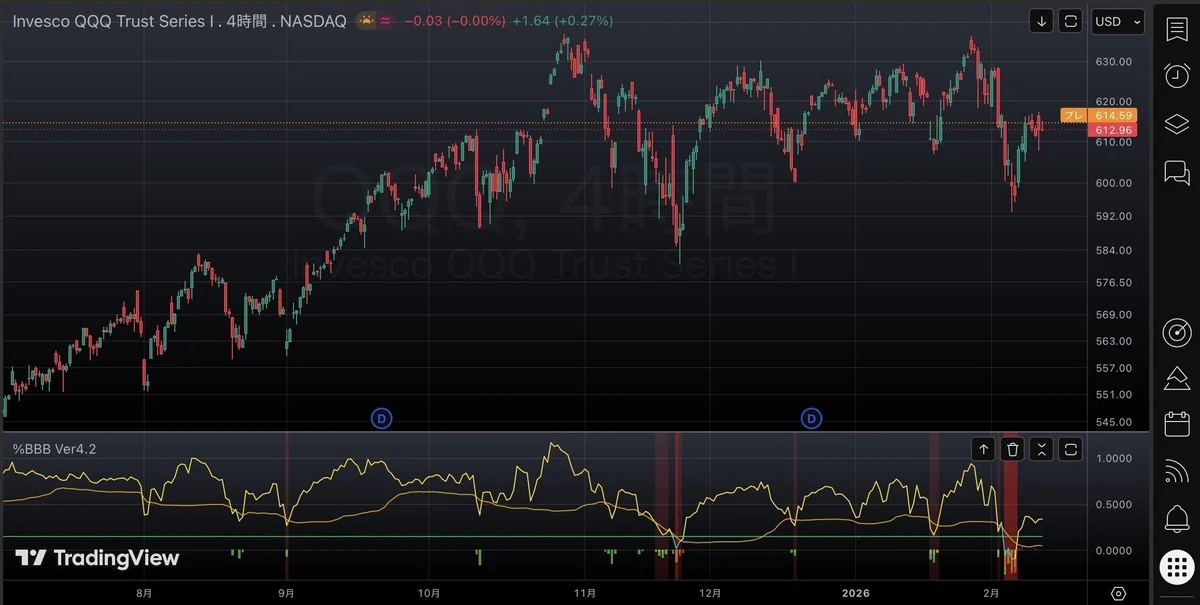Select the %BBB Ver4.2 indicator label
Viewport: 1200px width, 605px height.
click(54, 450)
